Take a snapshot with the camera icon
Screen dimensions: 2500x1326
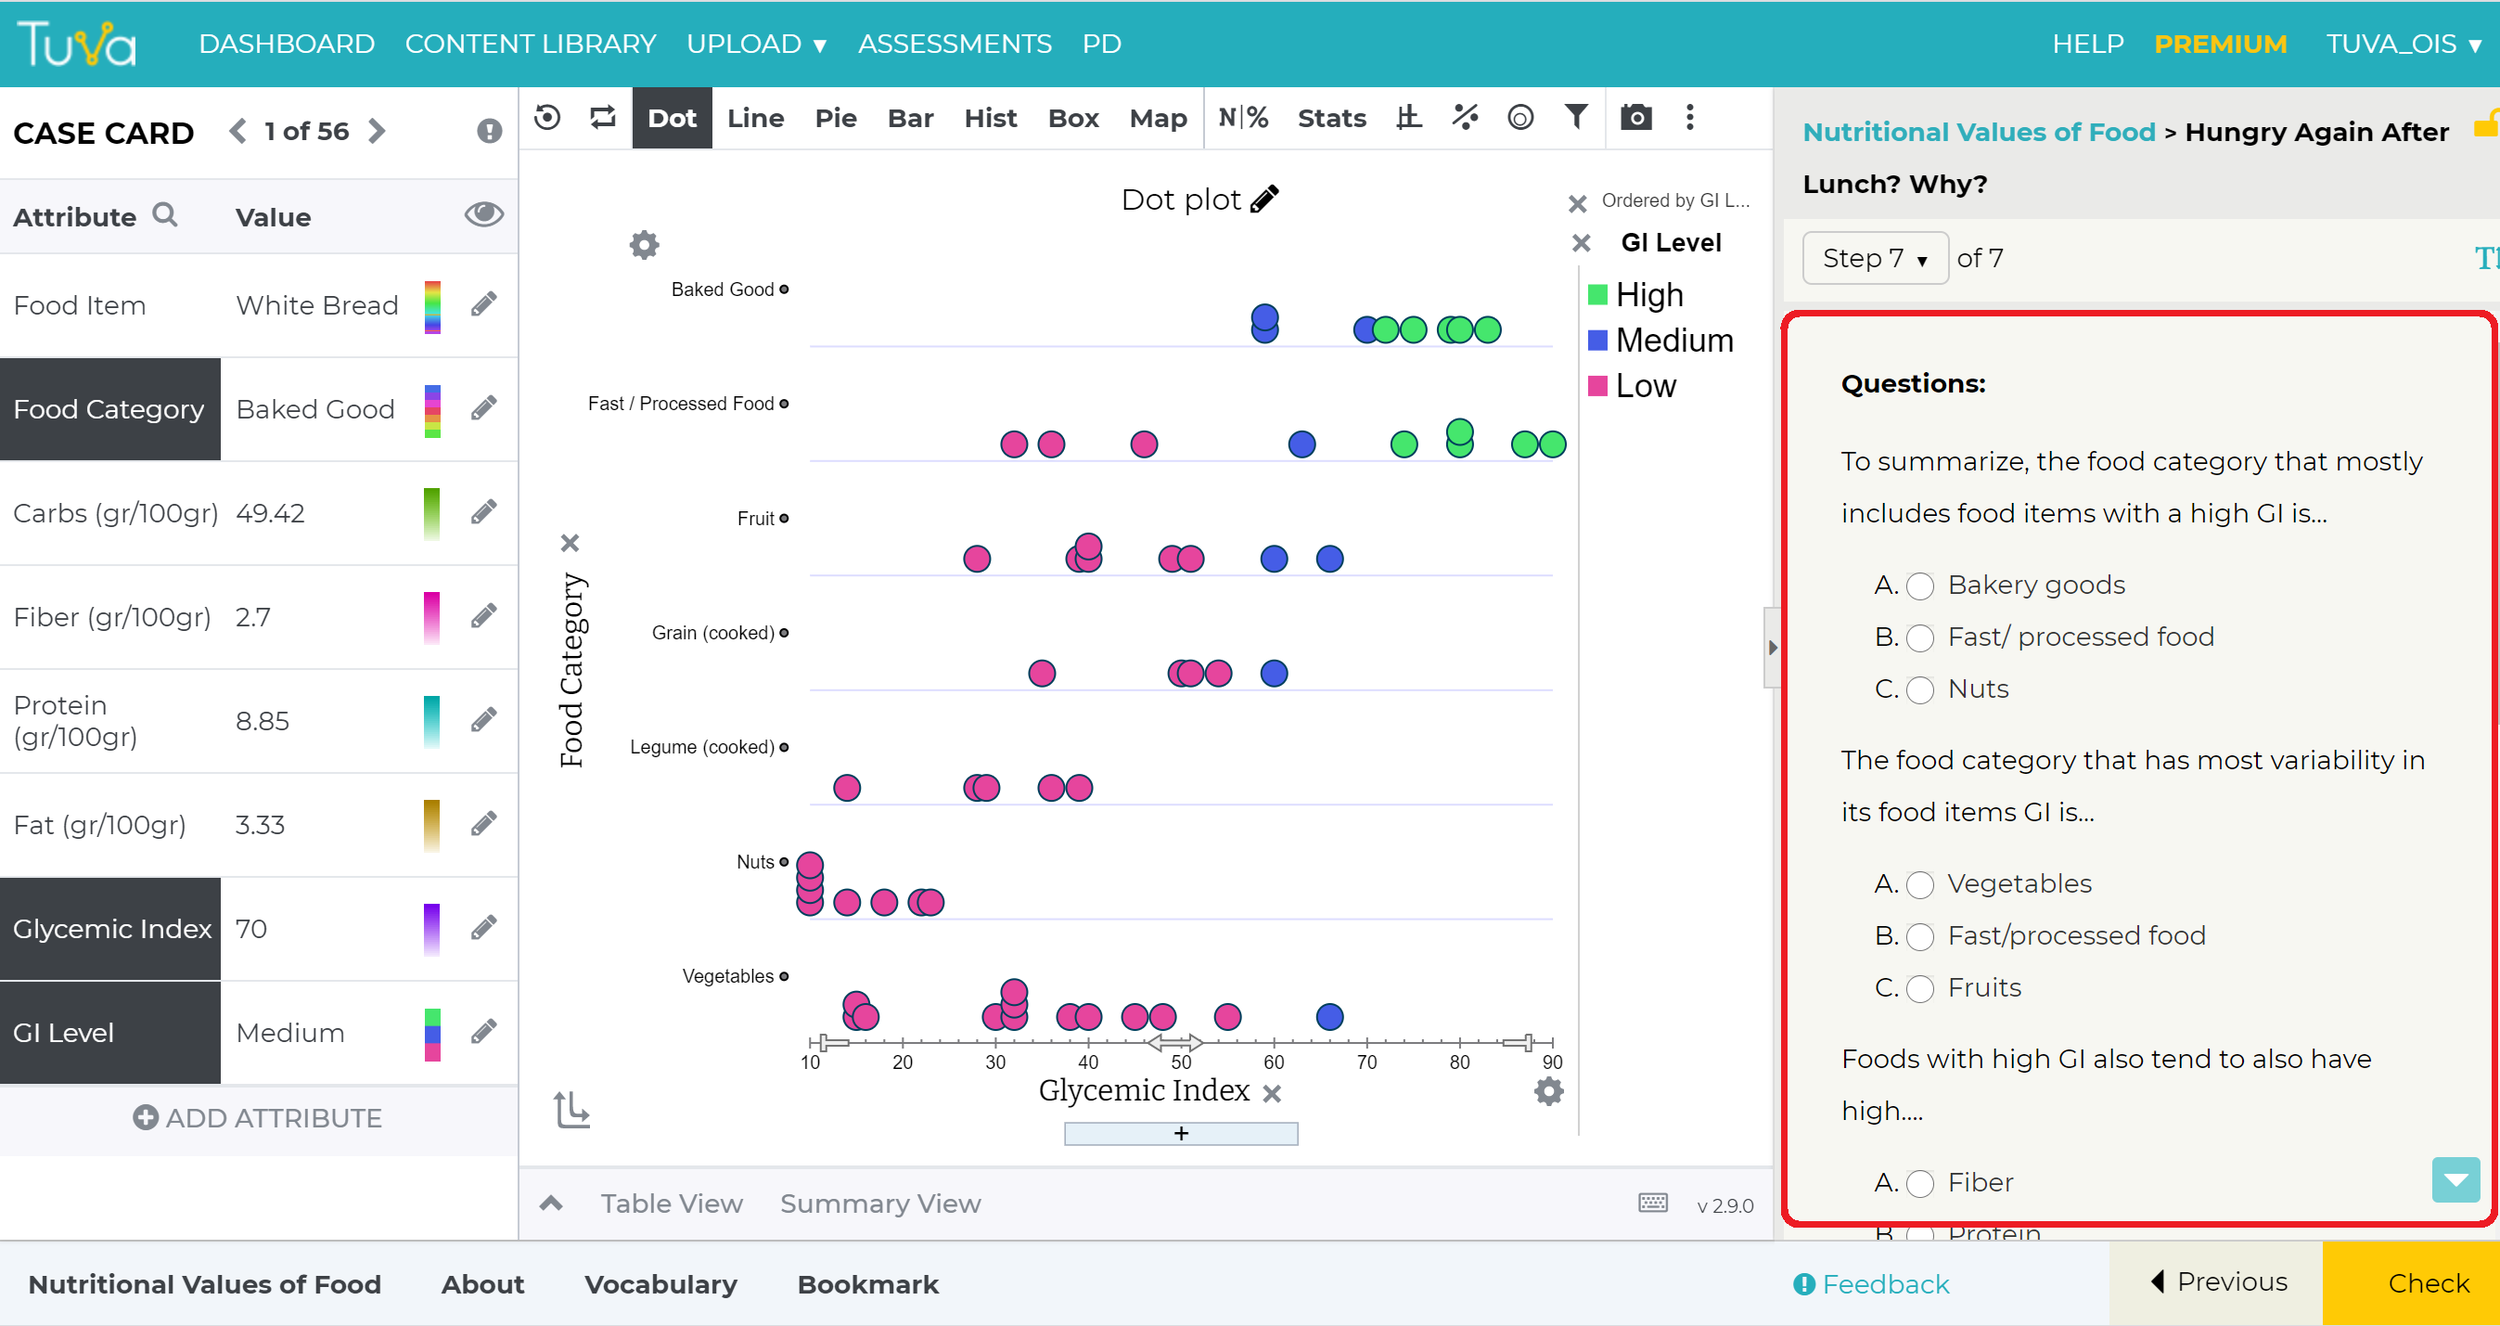[x=1636, y=118]
